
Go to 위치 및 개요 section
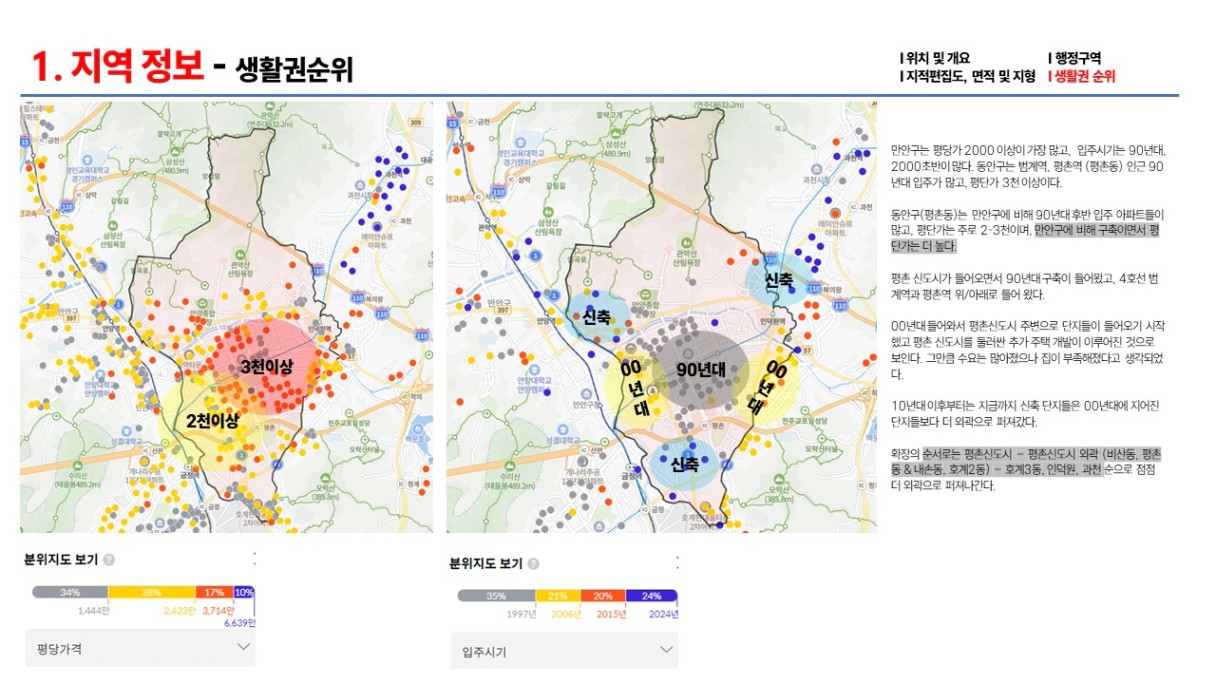(x=935, y=58)
